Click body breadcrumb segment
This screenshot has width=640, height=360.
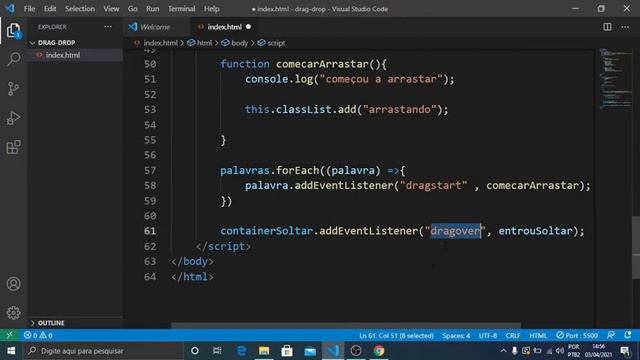pyautogui.click(x=239, y=43)
